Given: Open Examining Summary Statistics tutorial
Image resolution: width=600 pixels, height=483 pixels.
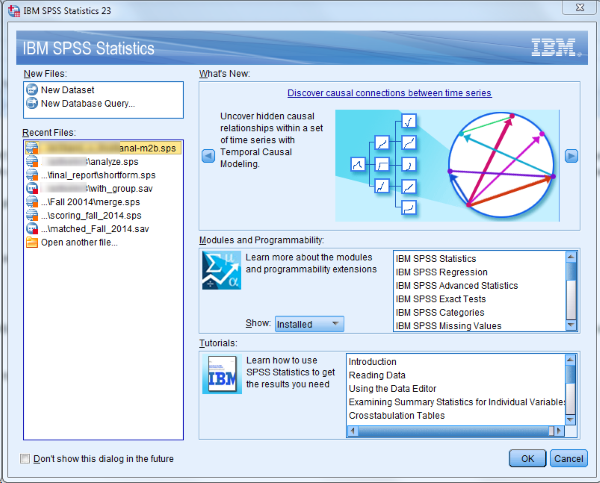Looking at the screenshot, I should point(457,402).
